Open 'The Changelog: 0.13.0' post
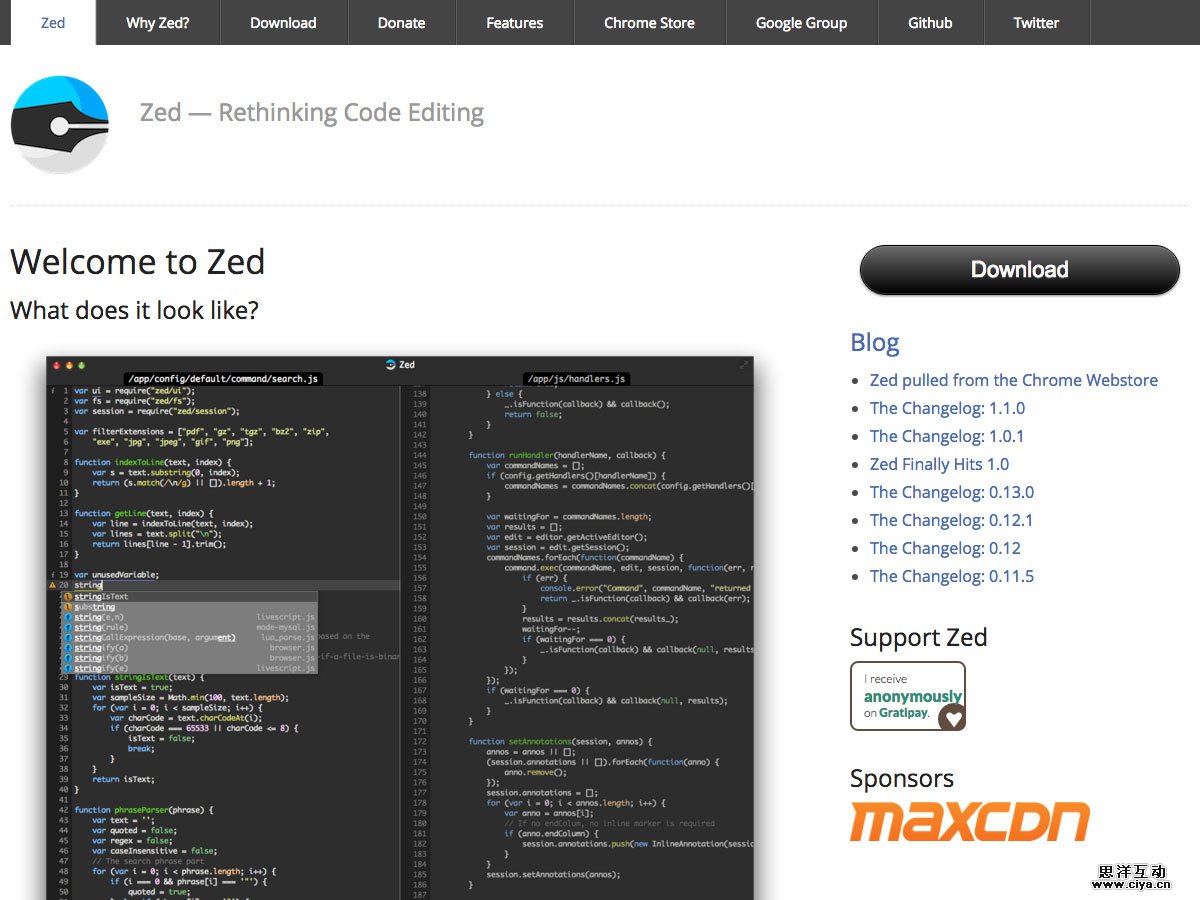Viewport: 1200px width, 900px height. coord(952,492)
